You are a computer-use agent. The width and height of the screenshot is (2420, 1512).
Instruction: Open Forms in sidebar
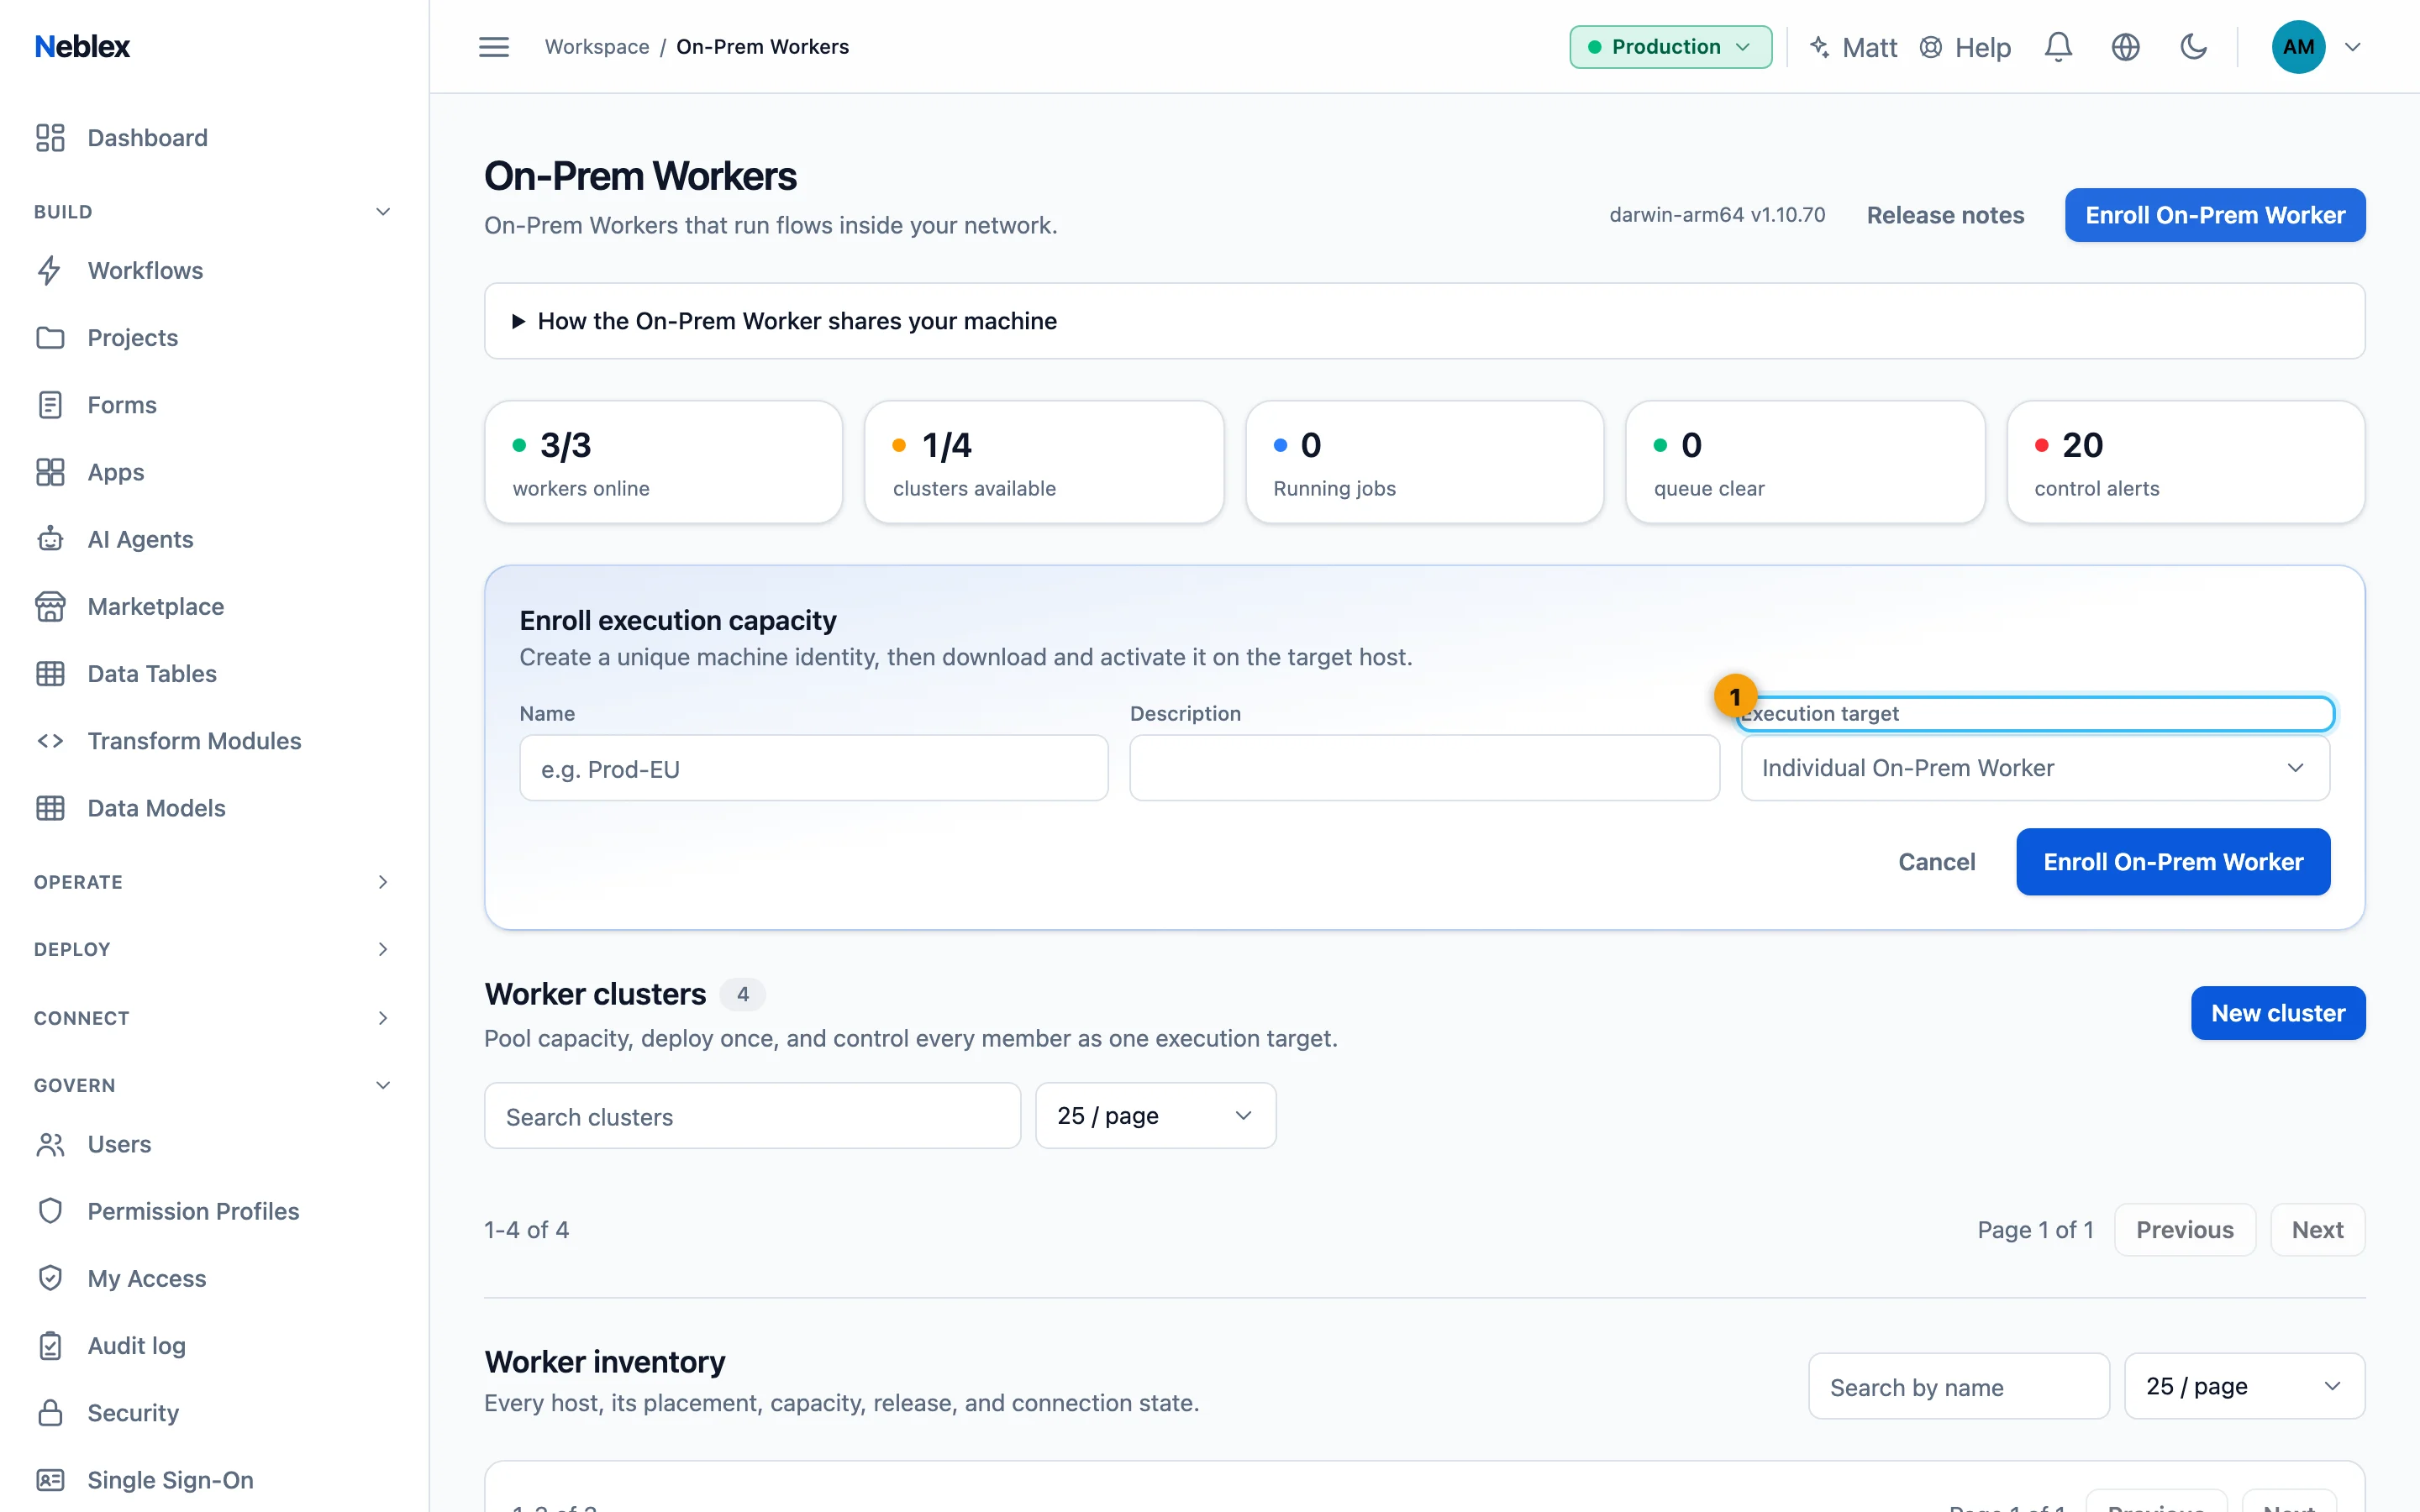pyautogui.click(x=214, y=405)
